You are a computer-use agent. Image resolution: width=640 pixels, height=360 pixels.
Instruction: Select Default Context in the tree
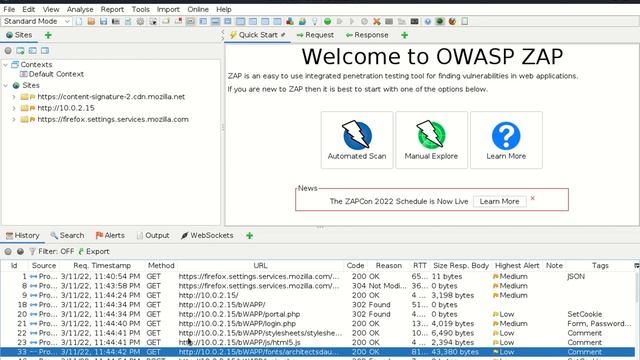tap(56, 74)
